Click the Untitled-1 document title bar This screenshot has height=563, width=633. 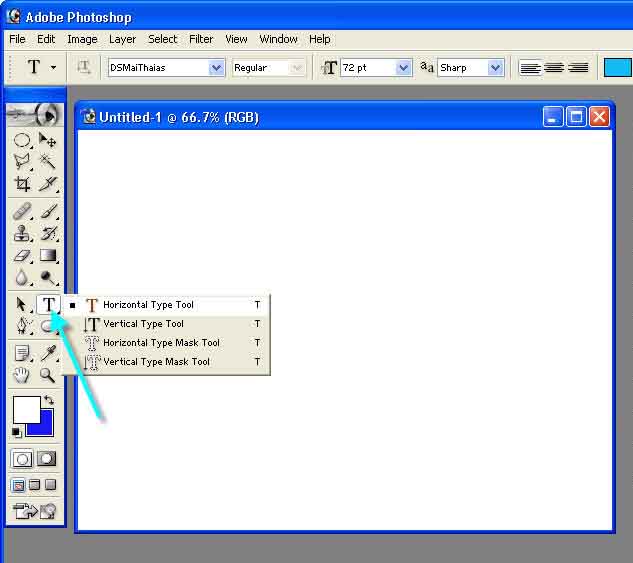pyautogui.click(x=309, y=117)
